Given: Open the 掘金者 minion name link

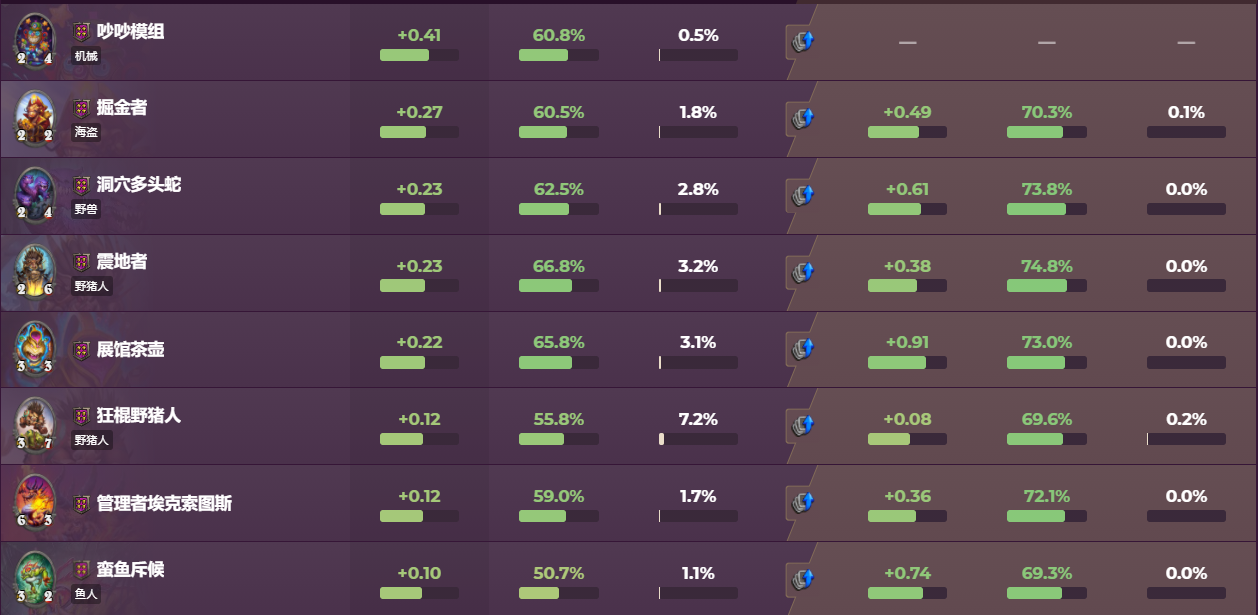Looking at the screenshot, I should (x=122, y=108).
